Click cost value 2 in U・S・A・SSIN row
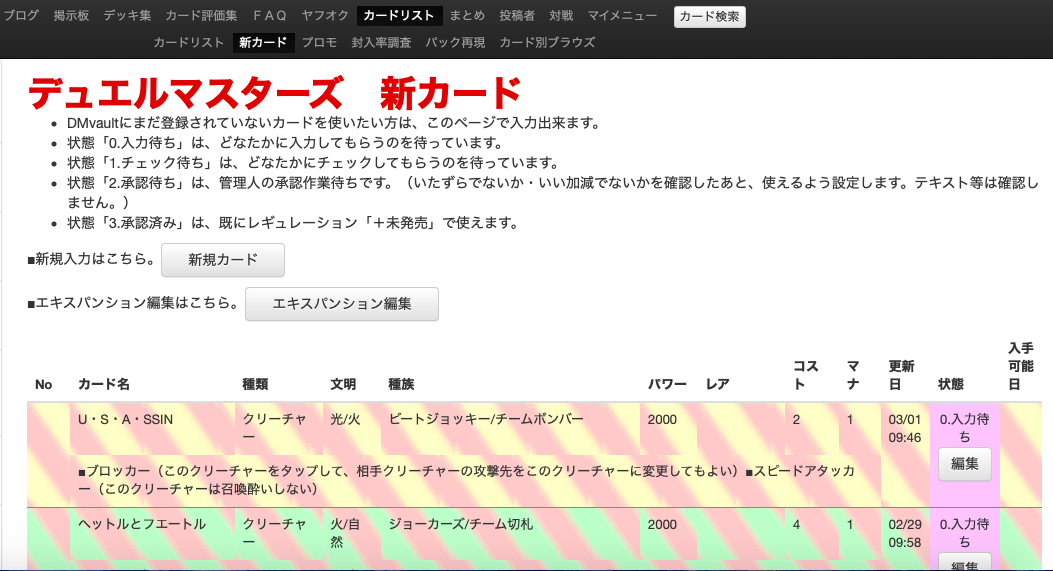1053x571 pixels. tap(796, 420)
